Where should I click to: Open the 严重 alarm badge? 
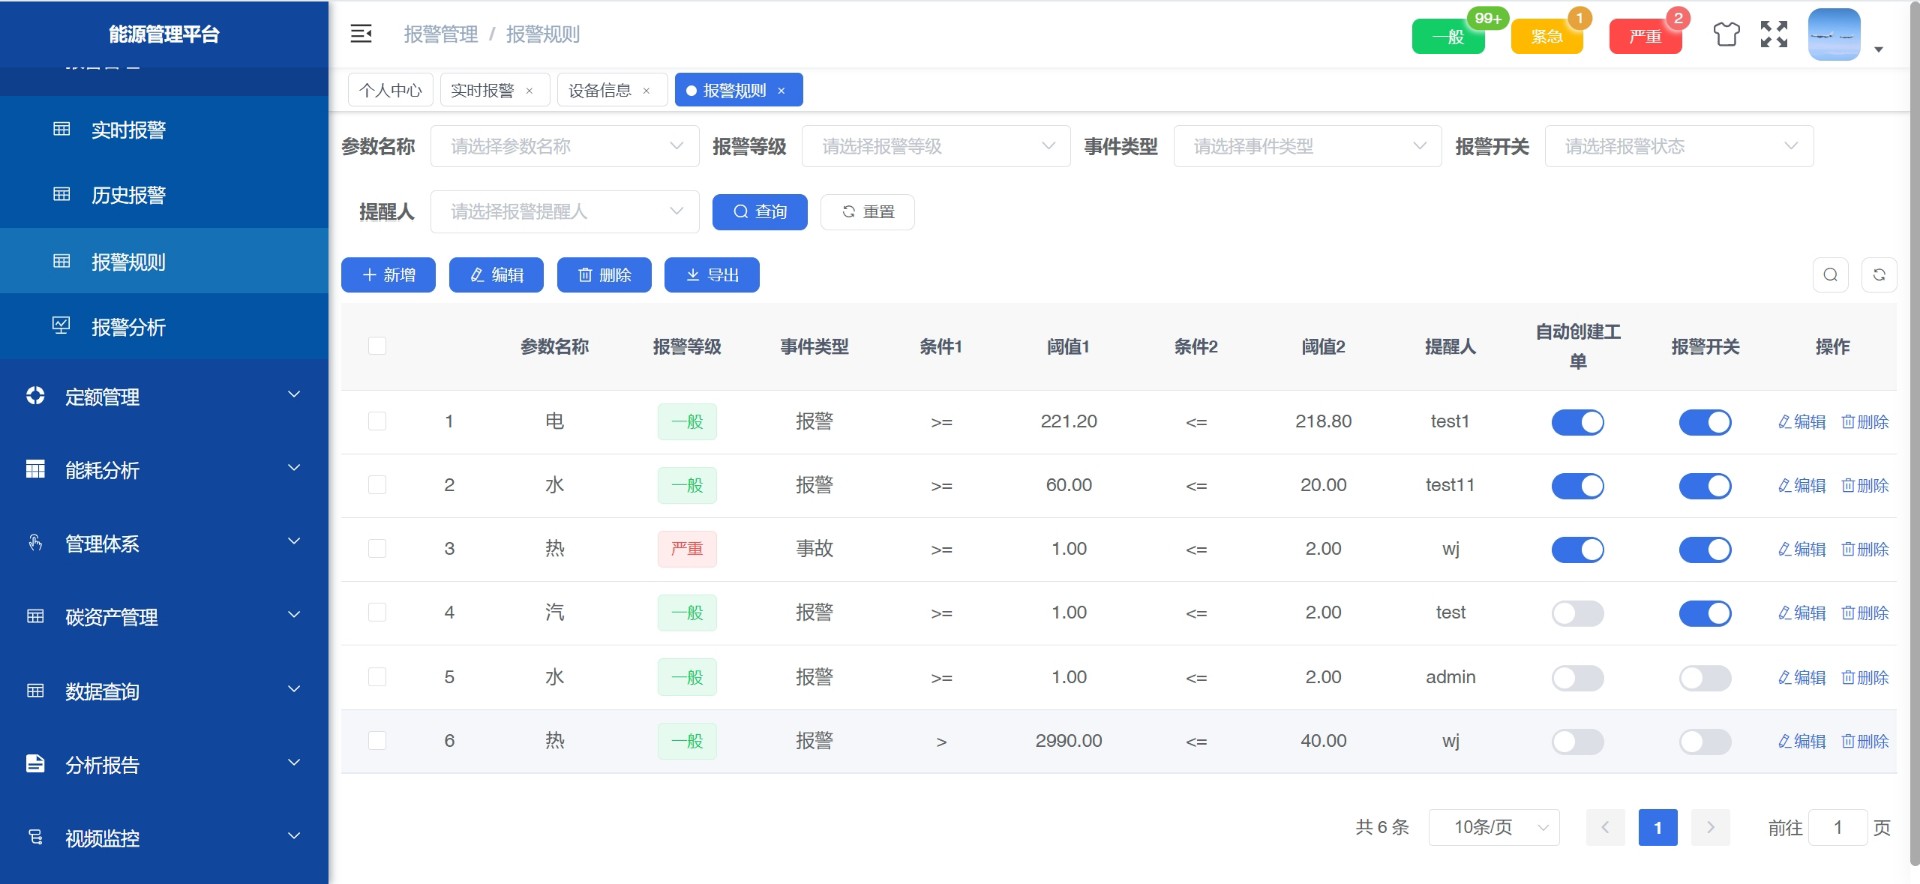tap(1645, 37)
